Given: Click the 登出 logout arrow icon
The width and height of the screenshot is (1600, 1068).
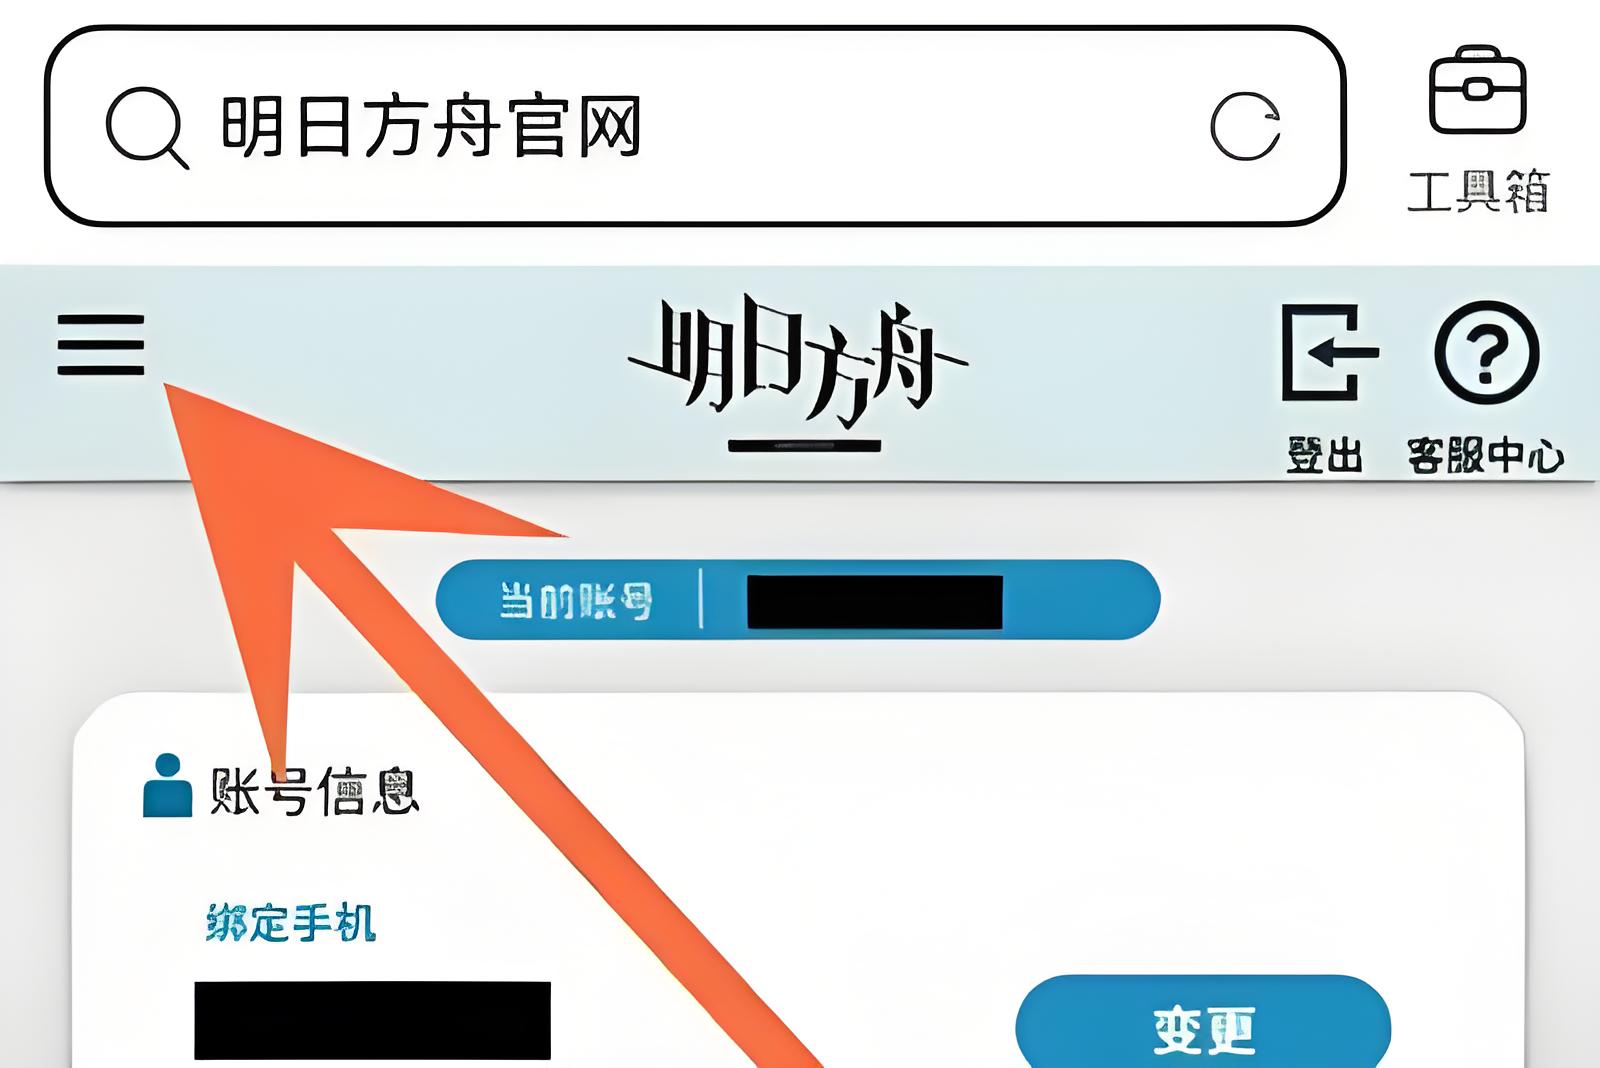Looking at the screenshot, I should (1330, 353).
